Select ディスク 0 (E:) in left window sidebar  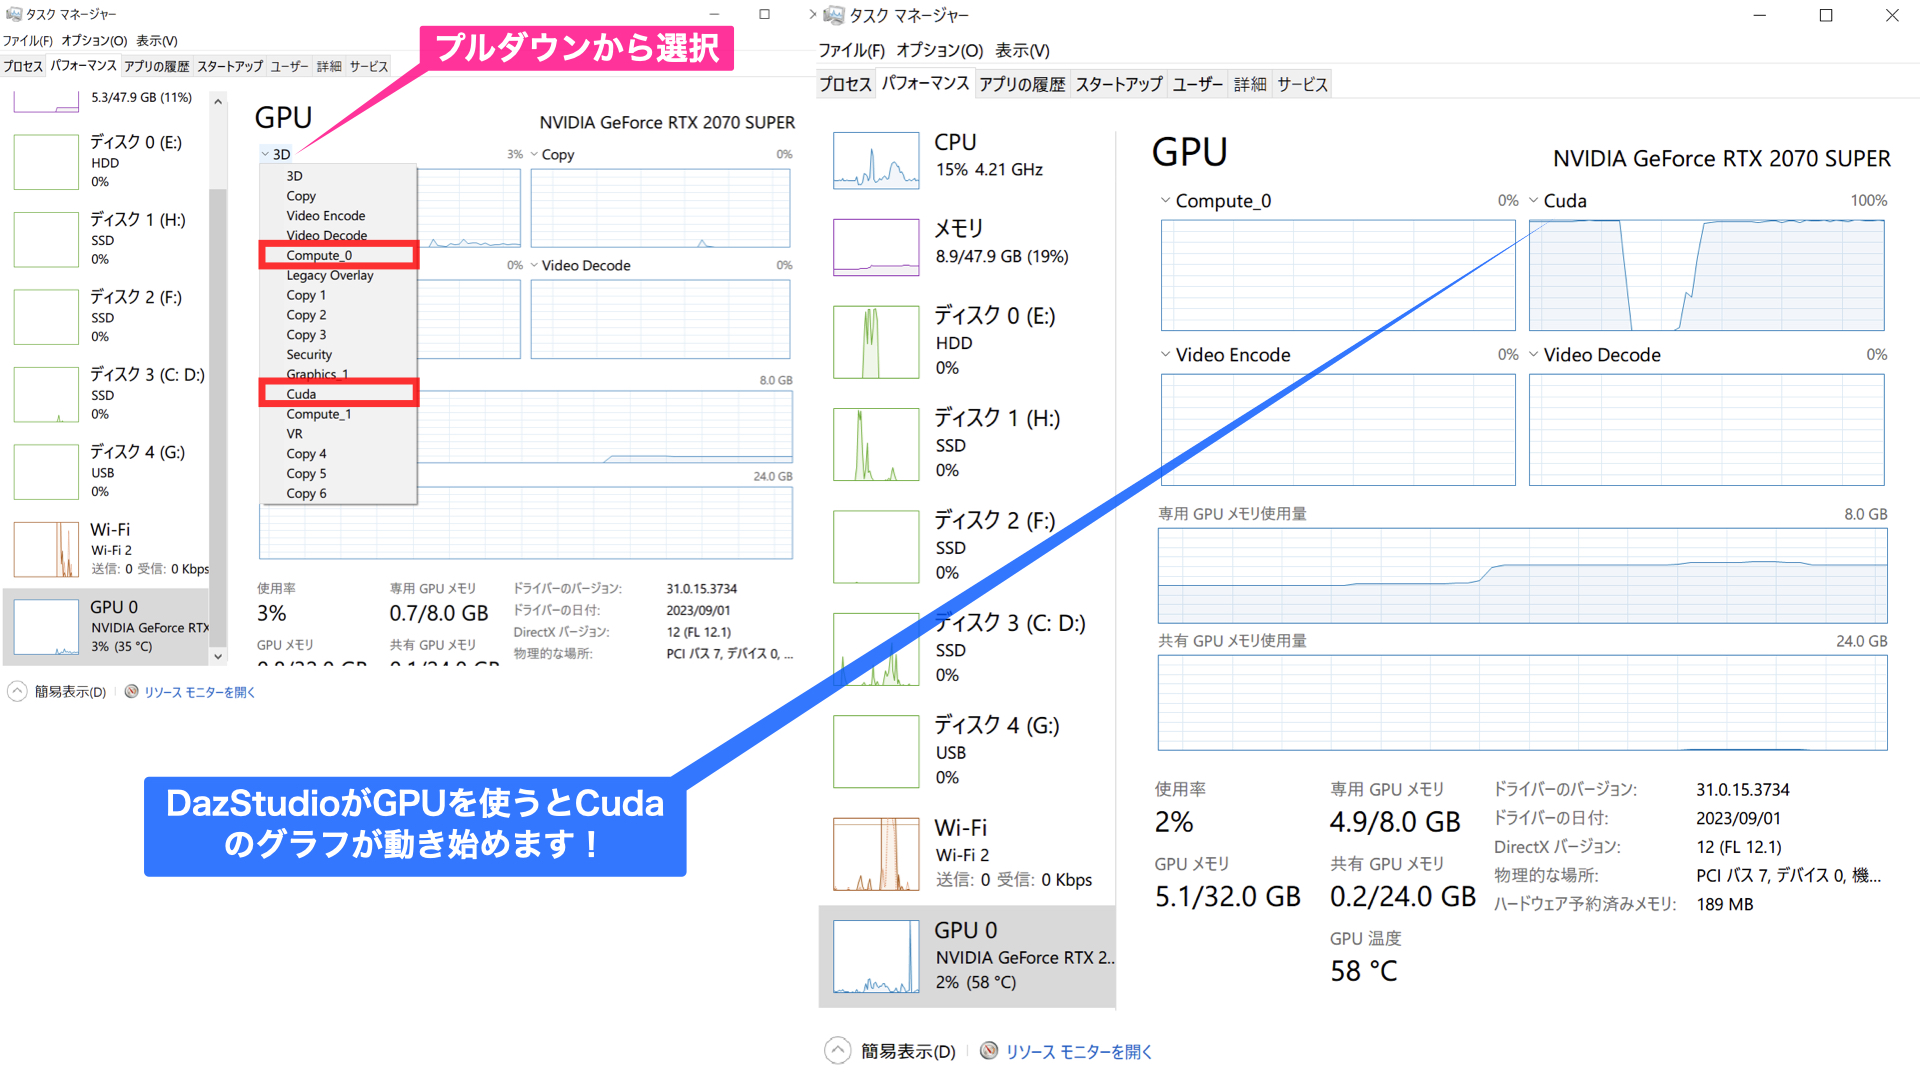pyautogui.click(x=107, y=161)
